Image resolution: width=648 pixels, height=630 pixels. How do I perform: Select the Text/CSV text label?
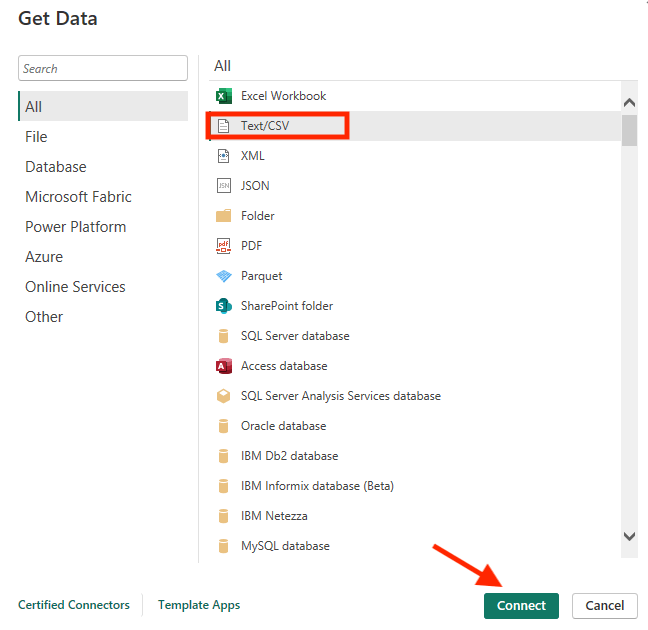pos(265,126)
